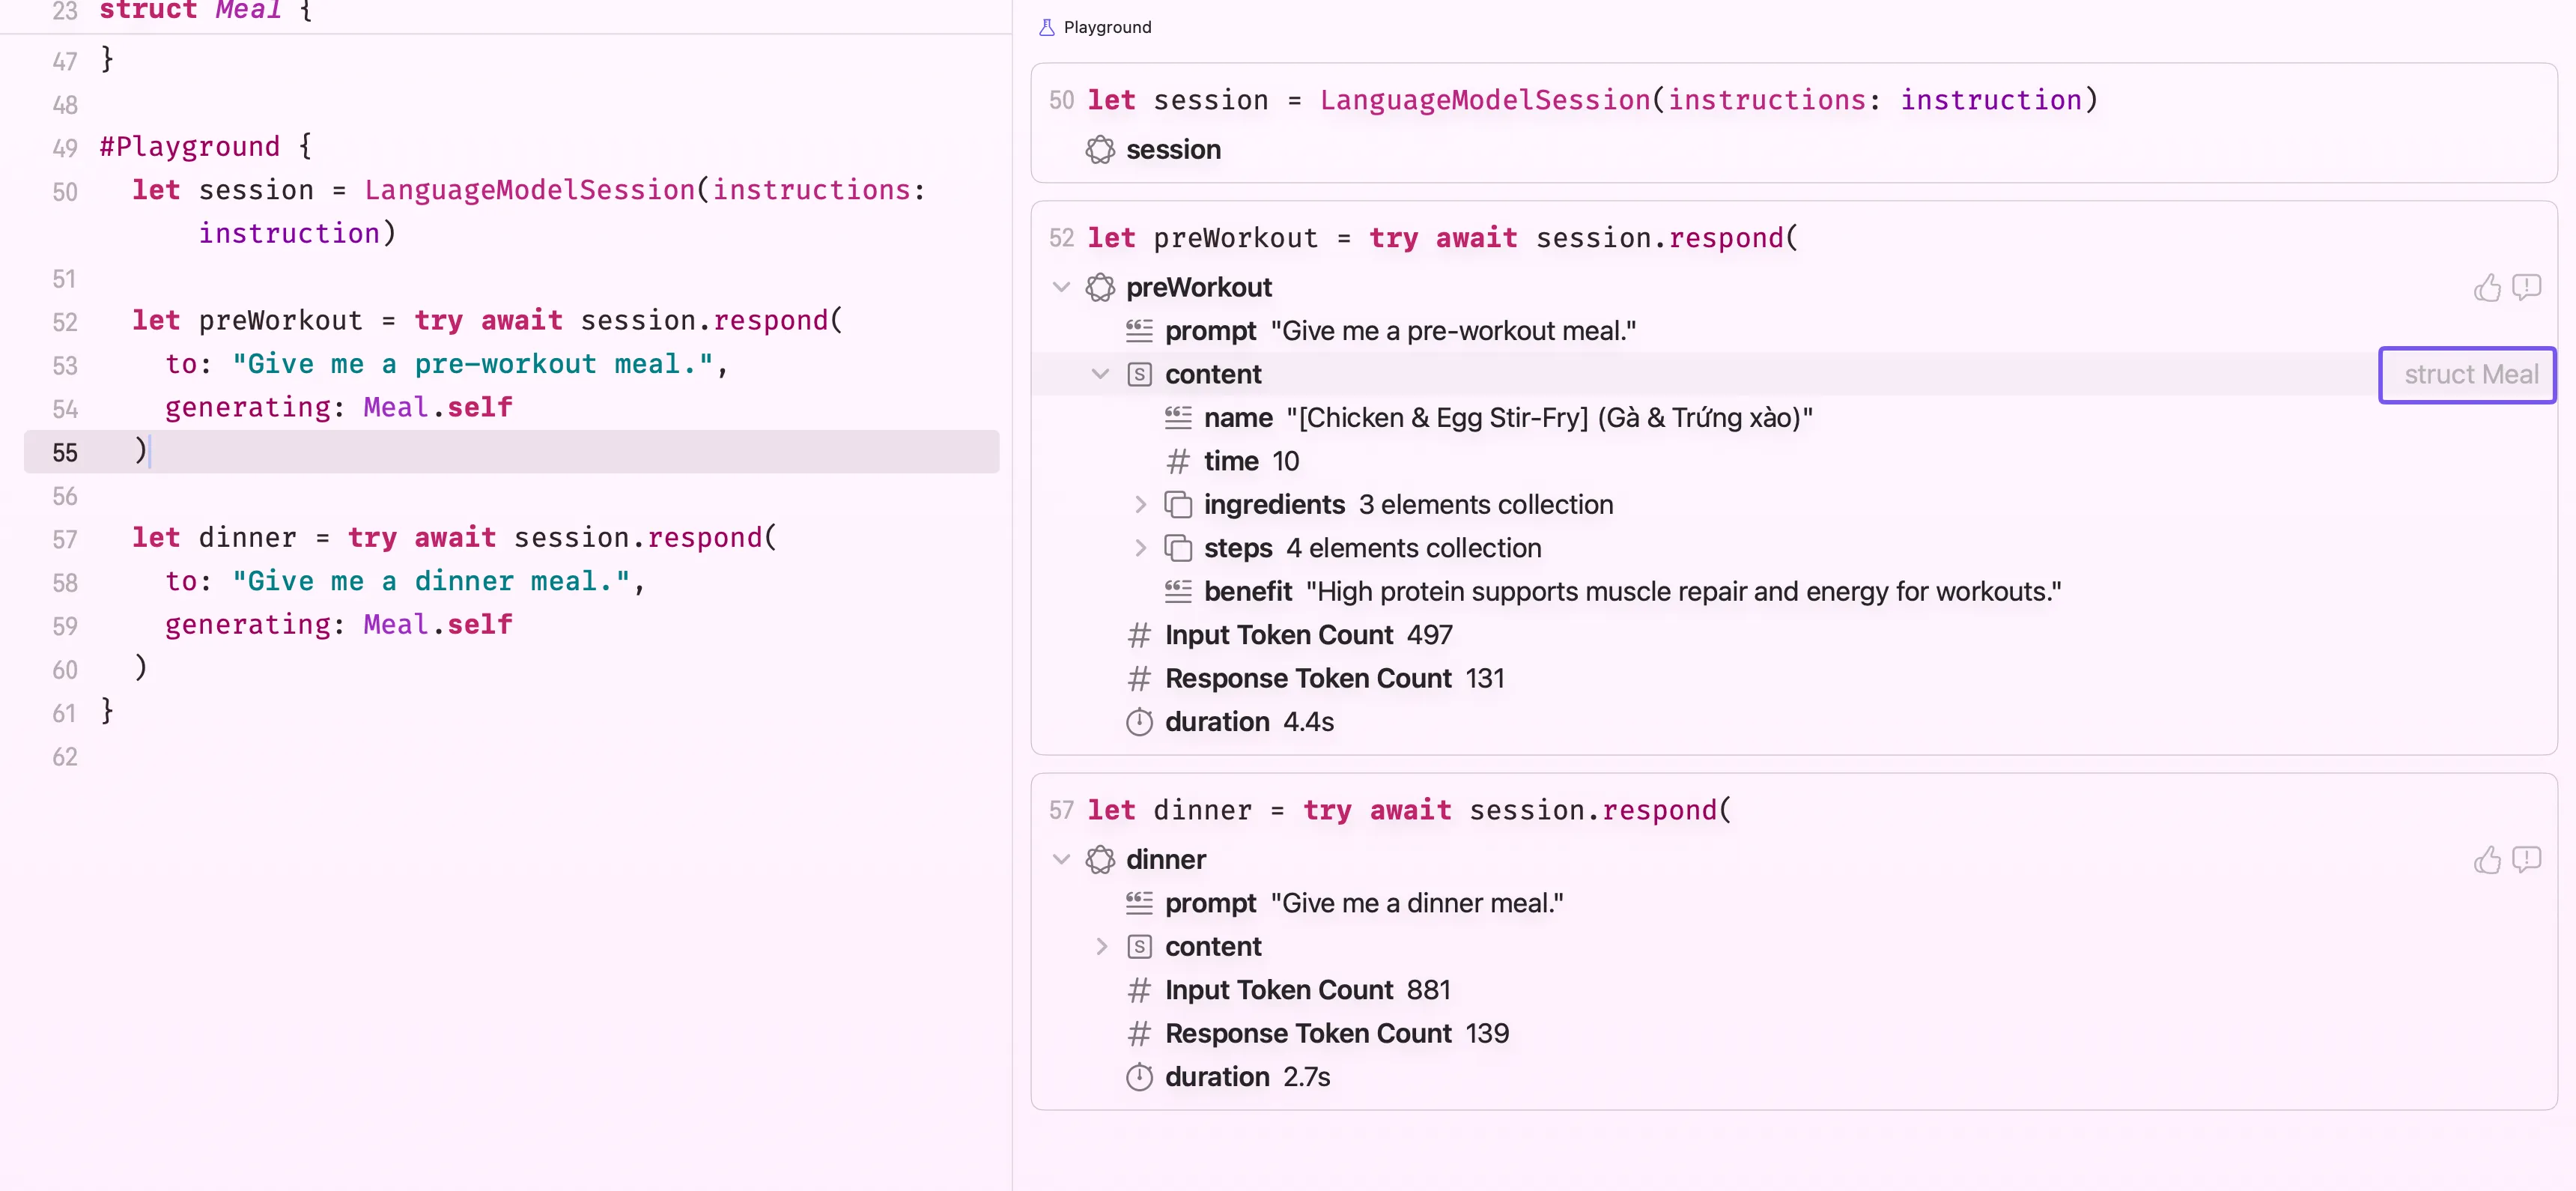Screen dimensions: 2576x1191
Task: Click line 57 code header in results
Action: (1409, 810)
